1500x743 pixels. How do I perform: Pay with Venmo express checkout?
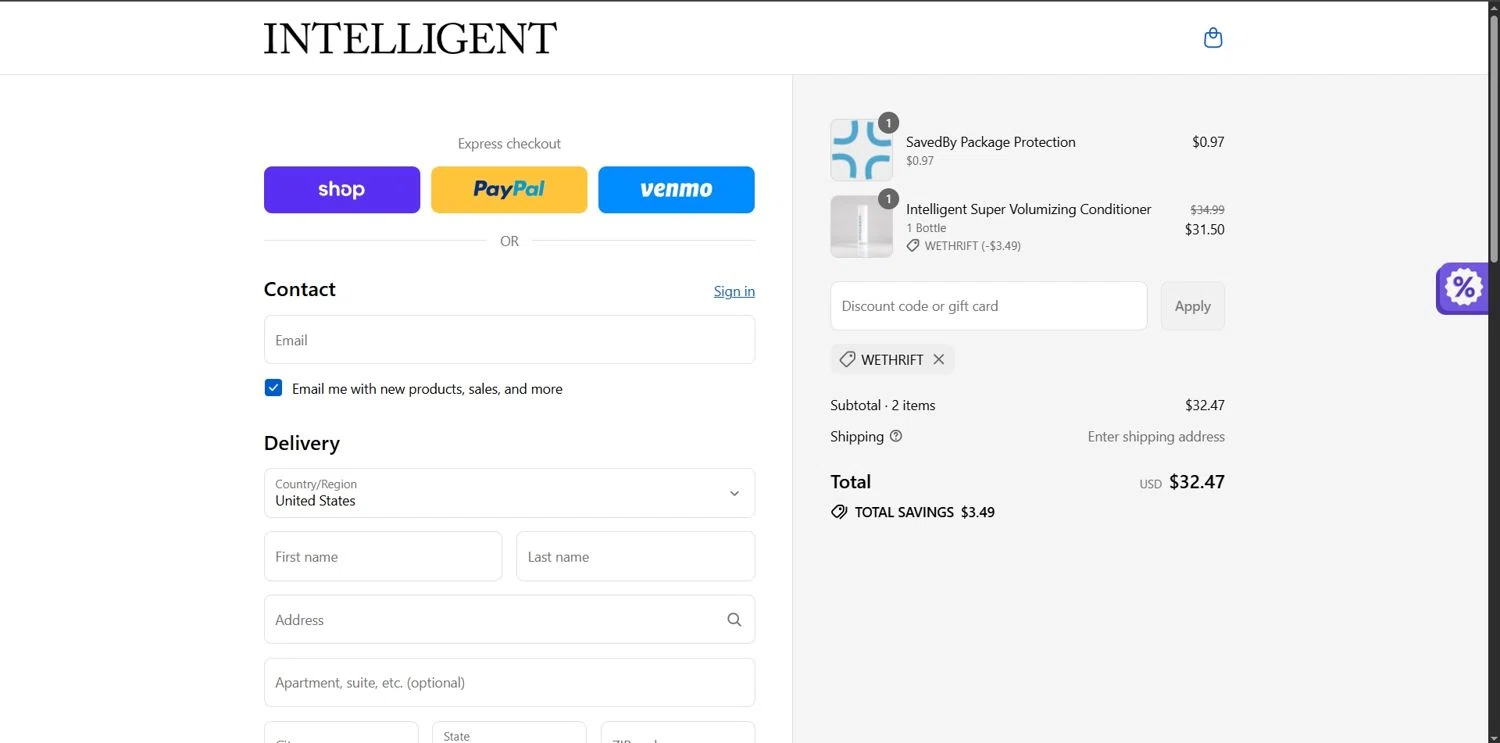tap(676, 190)
